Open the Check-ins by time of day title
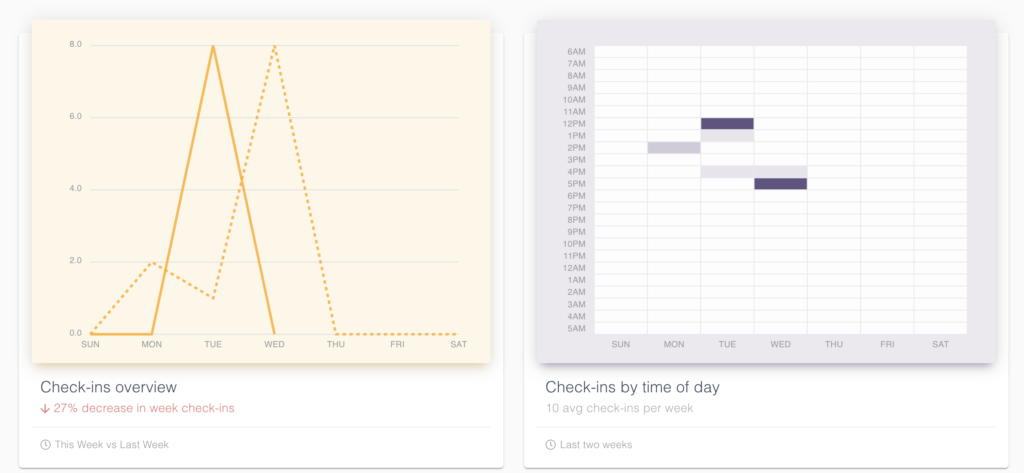The width and height of the screenshot is (1024, 473). [632, 387]
